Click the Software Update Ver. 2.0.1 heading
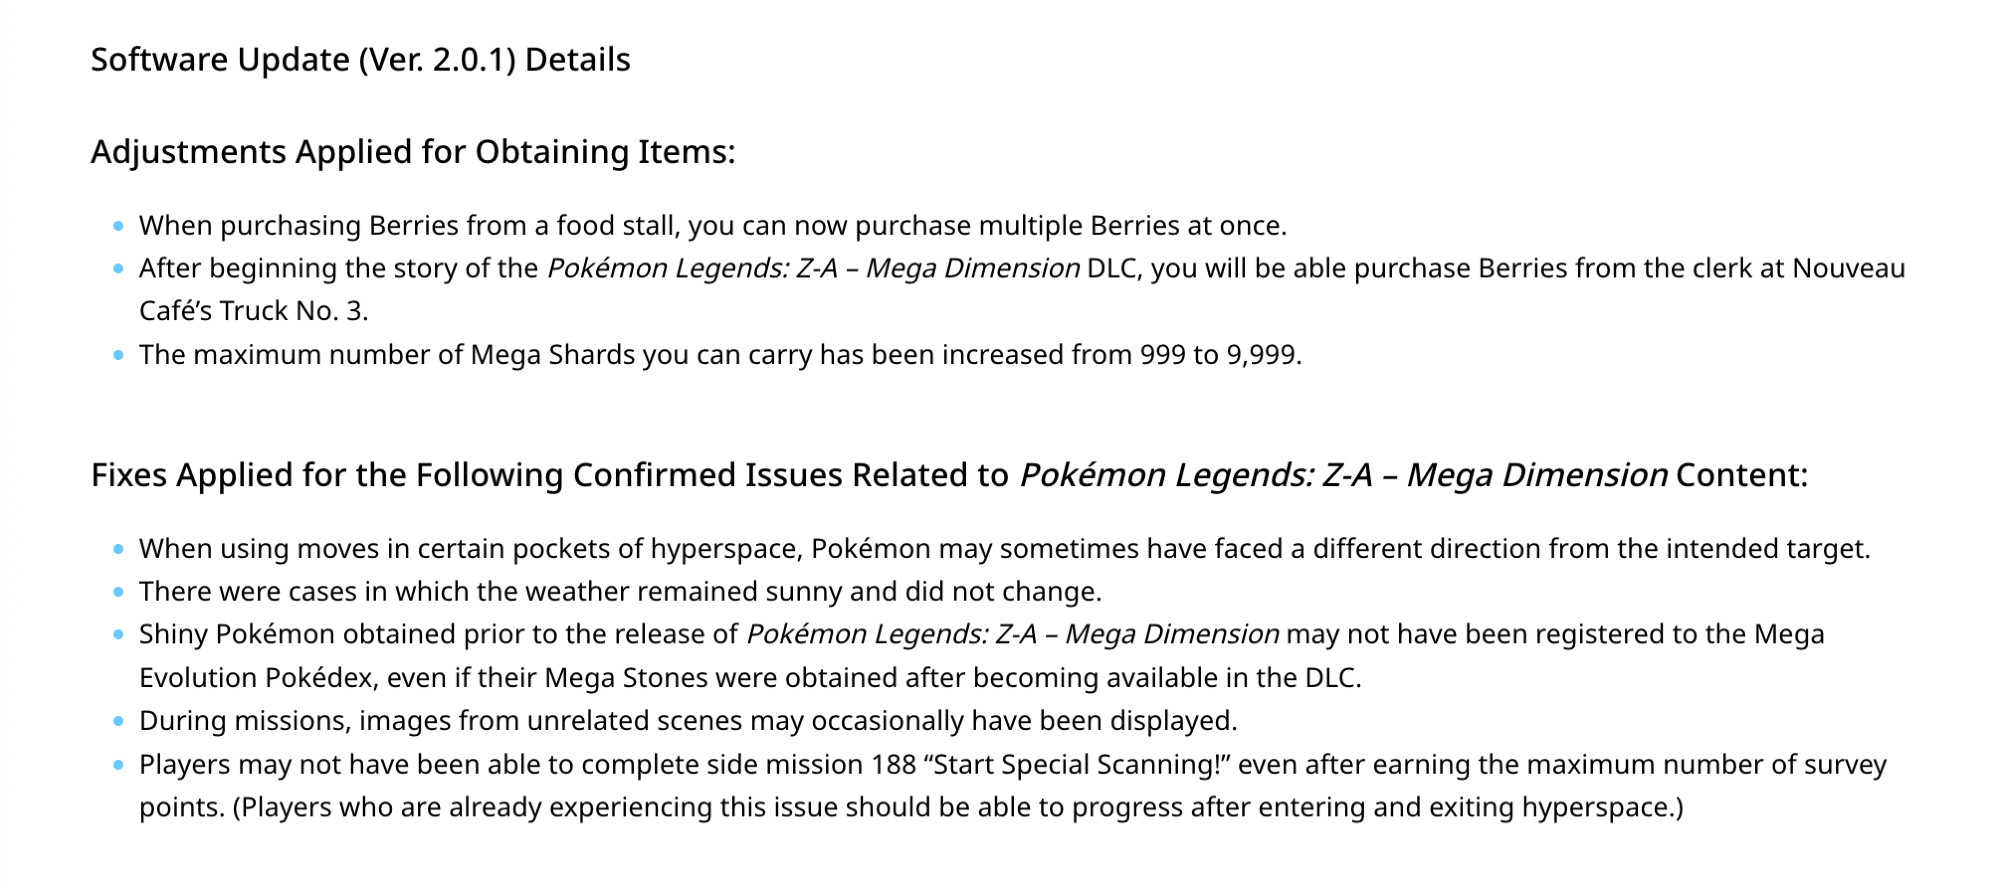This screenshot has width=2000, height=889. click(360, 60)
